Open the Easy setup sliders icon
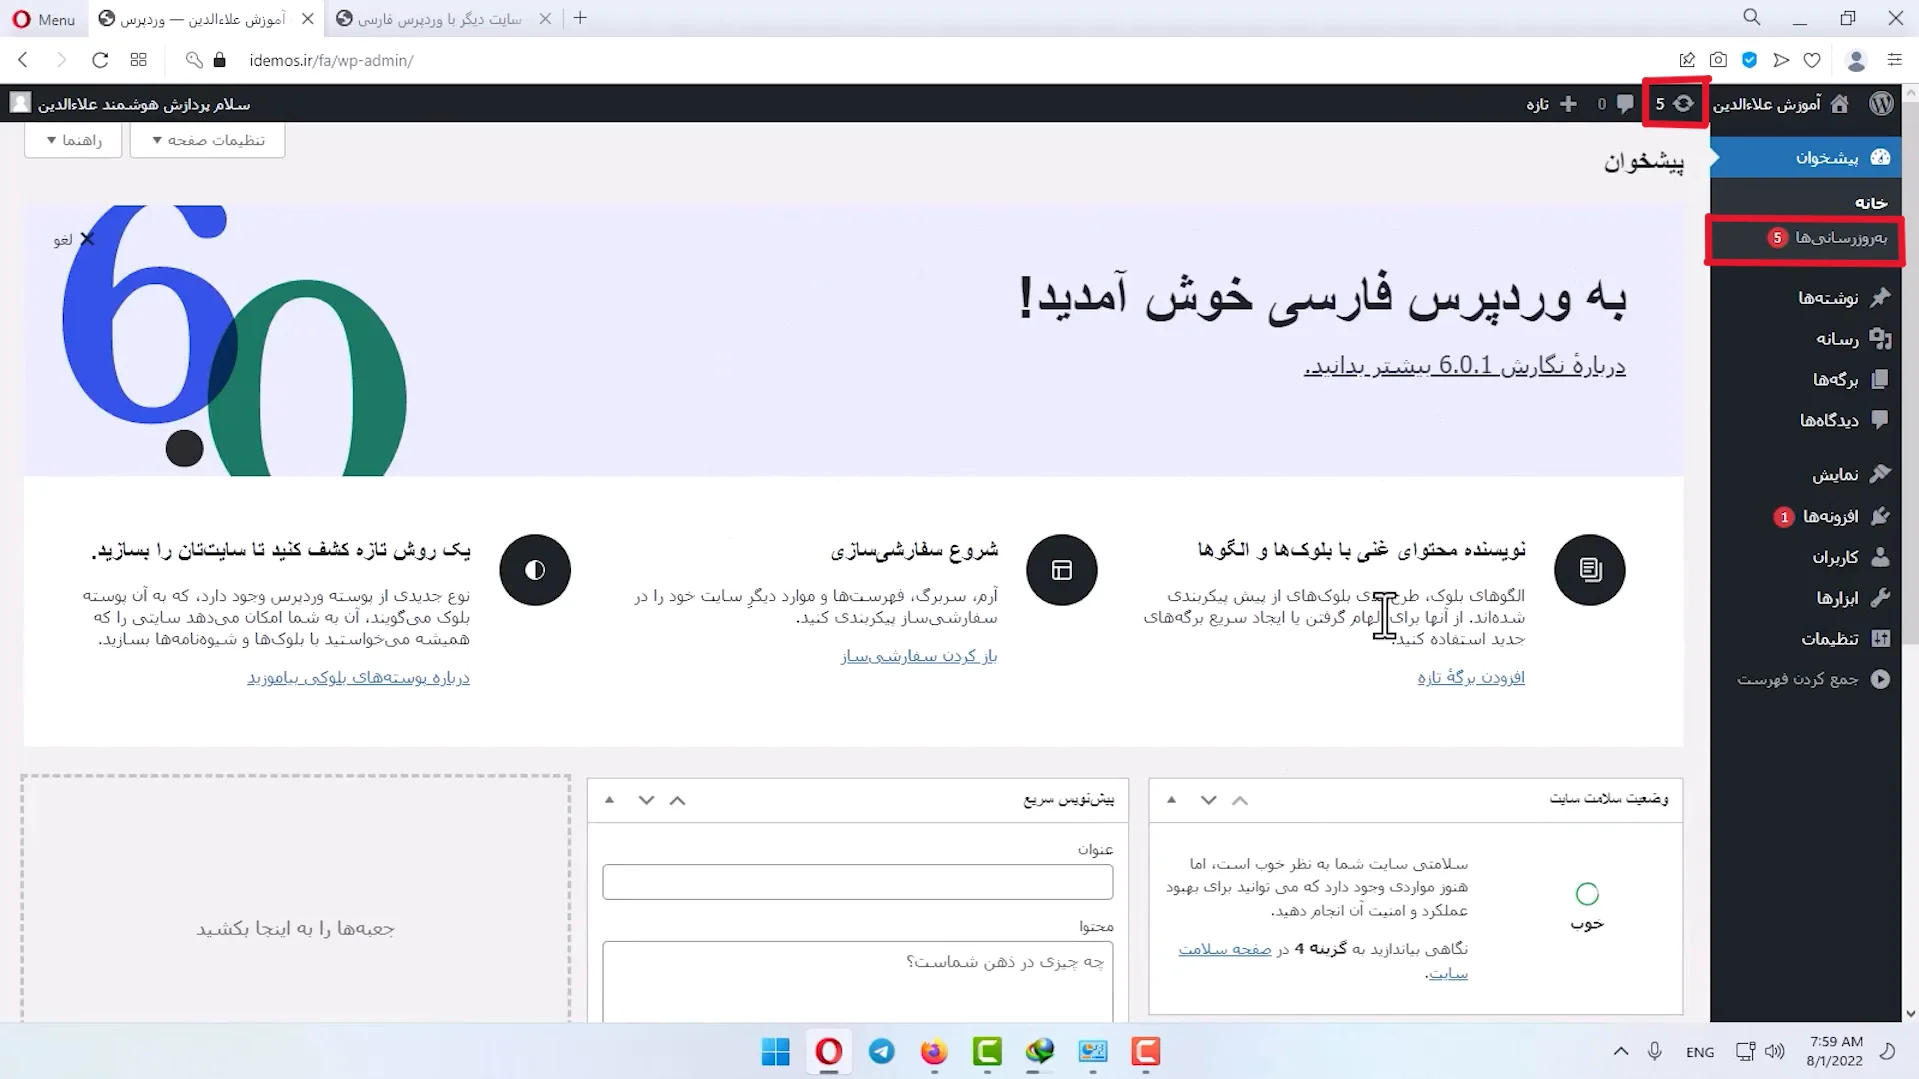 point(1894,60)
